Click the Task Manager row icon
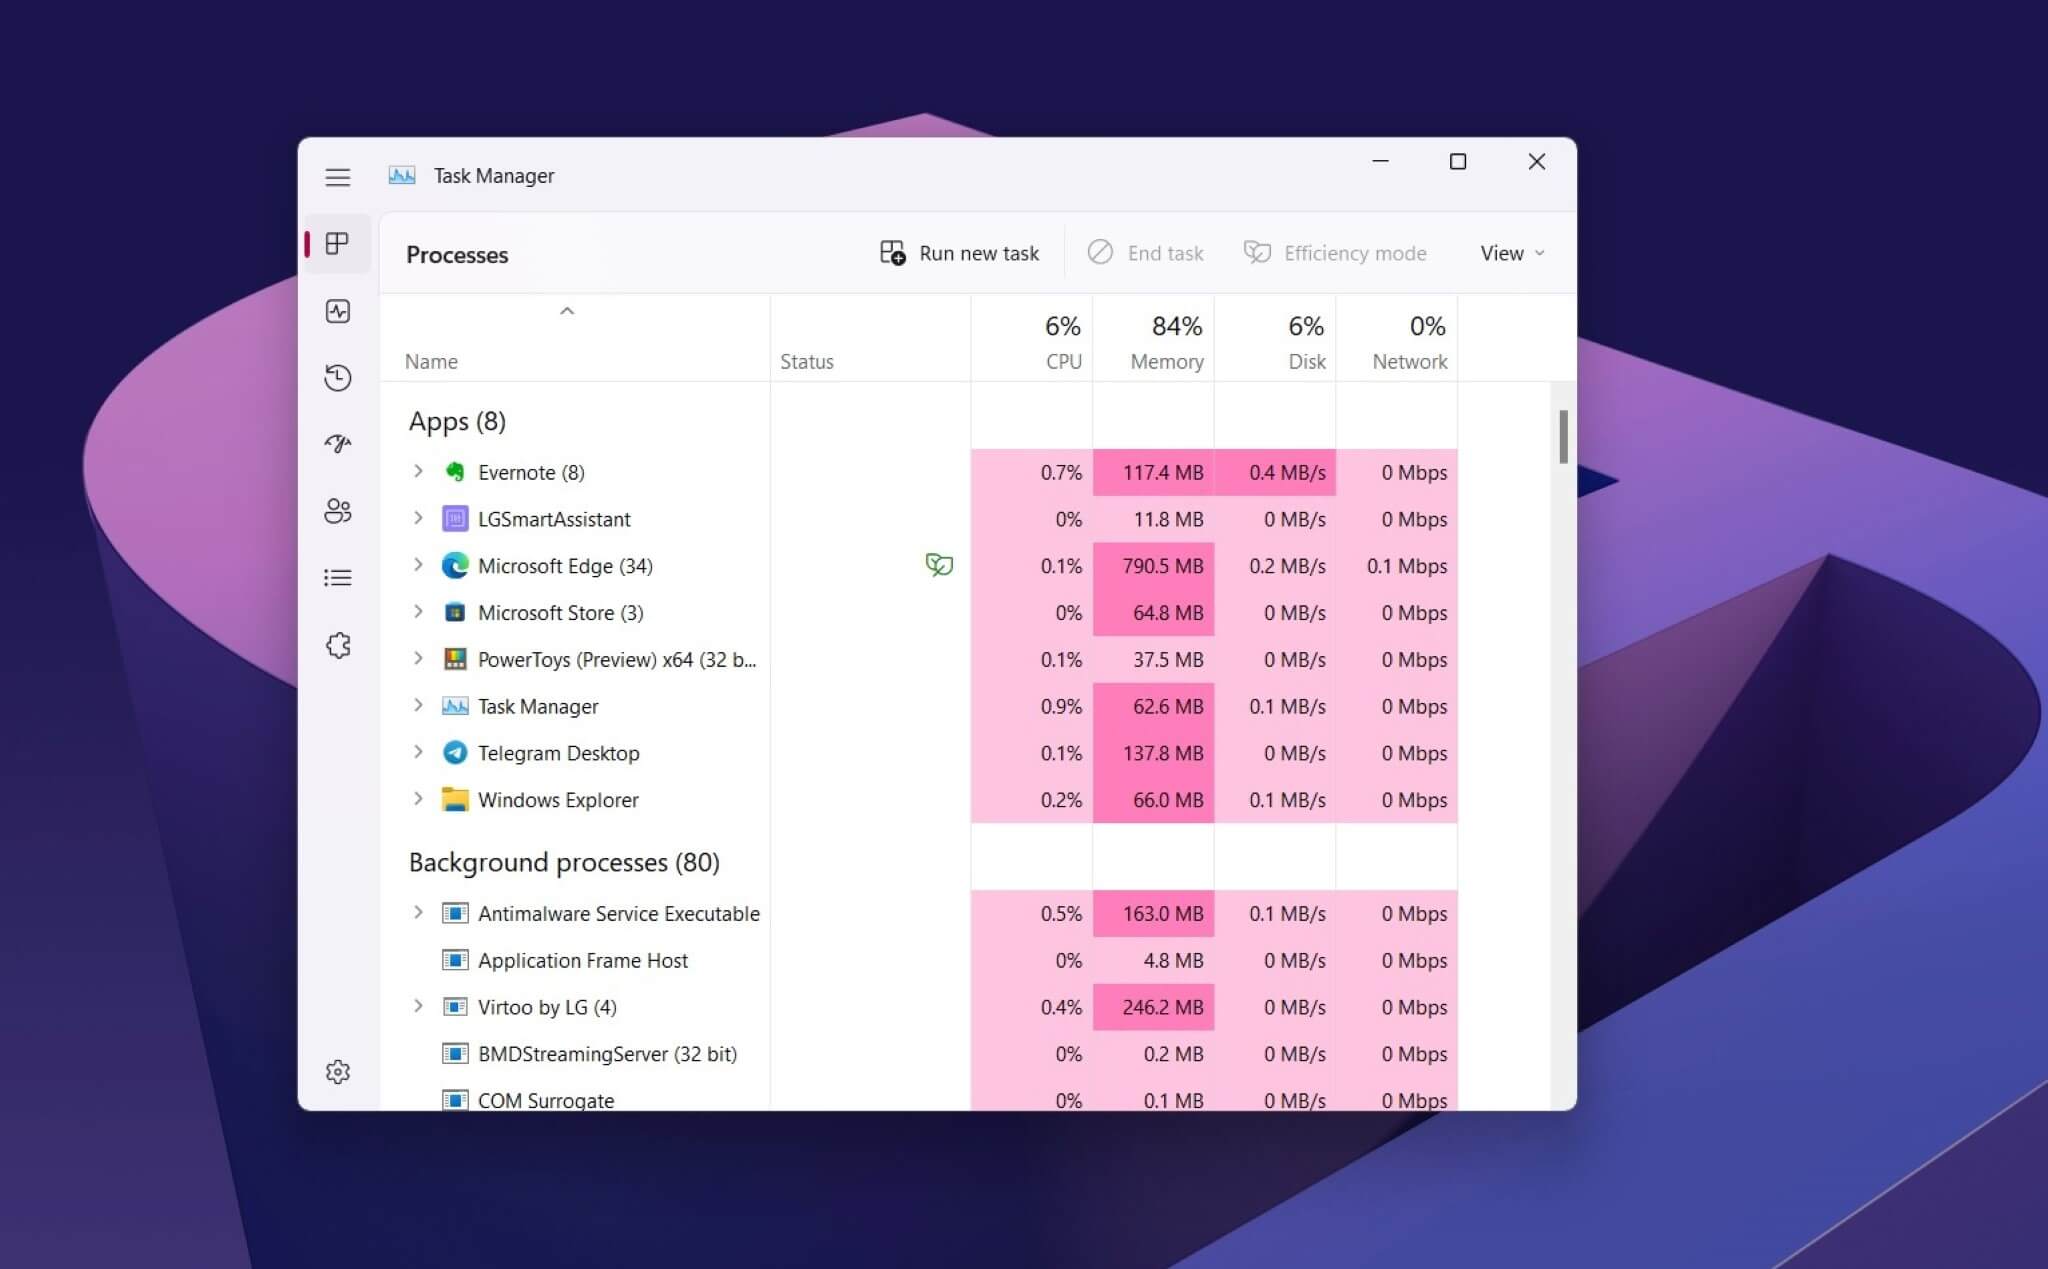Image resolution: width=2048 pixels, height=1269 pixels. (x=455, y=706)
